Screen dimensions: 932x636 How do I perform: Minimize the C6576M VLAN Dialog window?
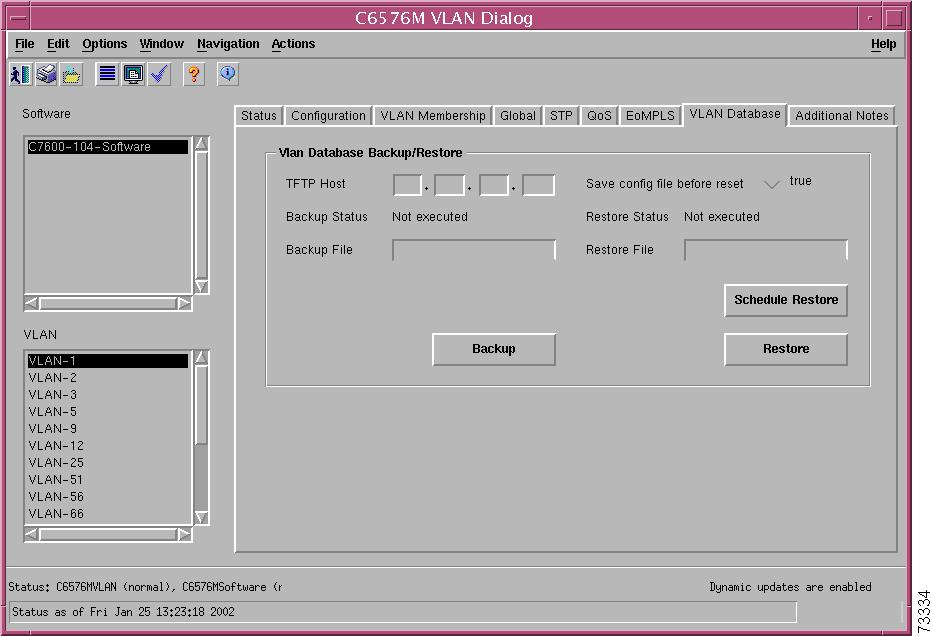[870, 18]
